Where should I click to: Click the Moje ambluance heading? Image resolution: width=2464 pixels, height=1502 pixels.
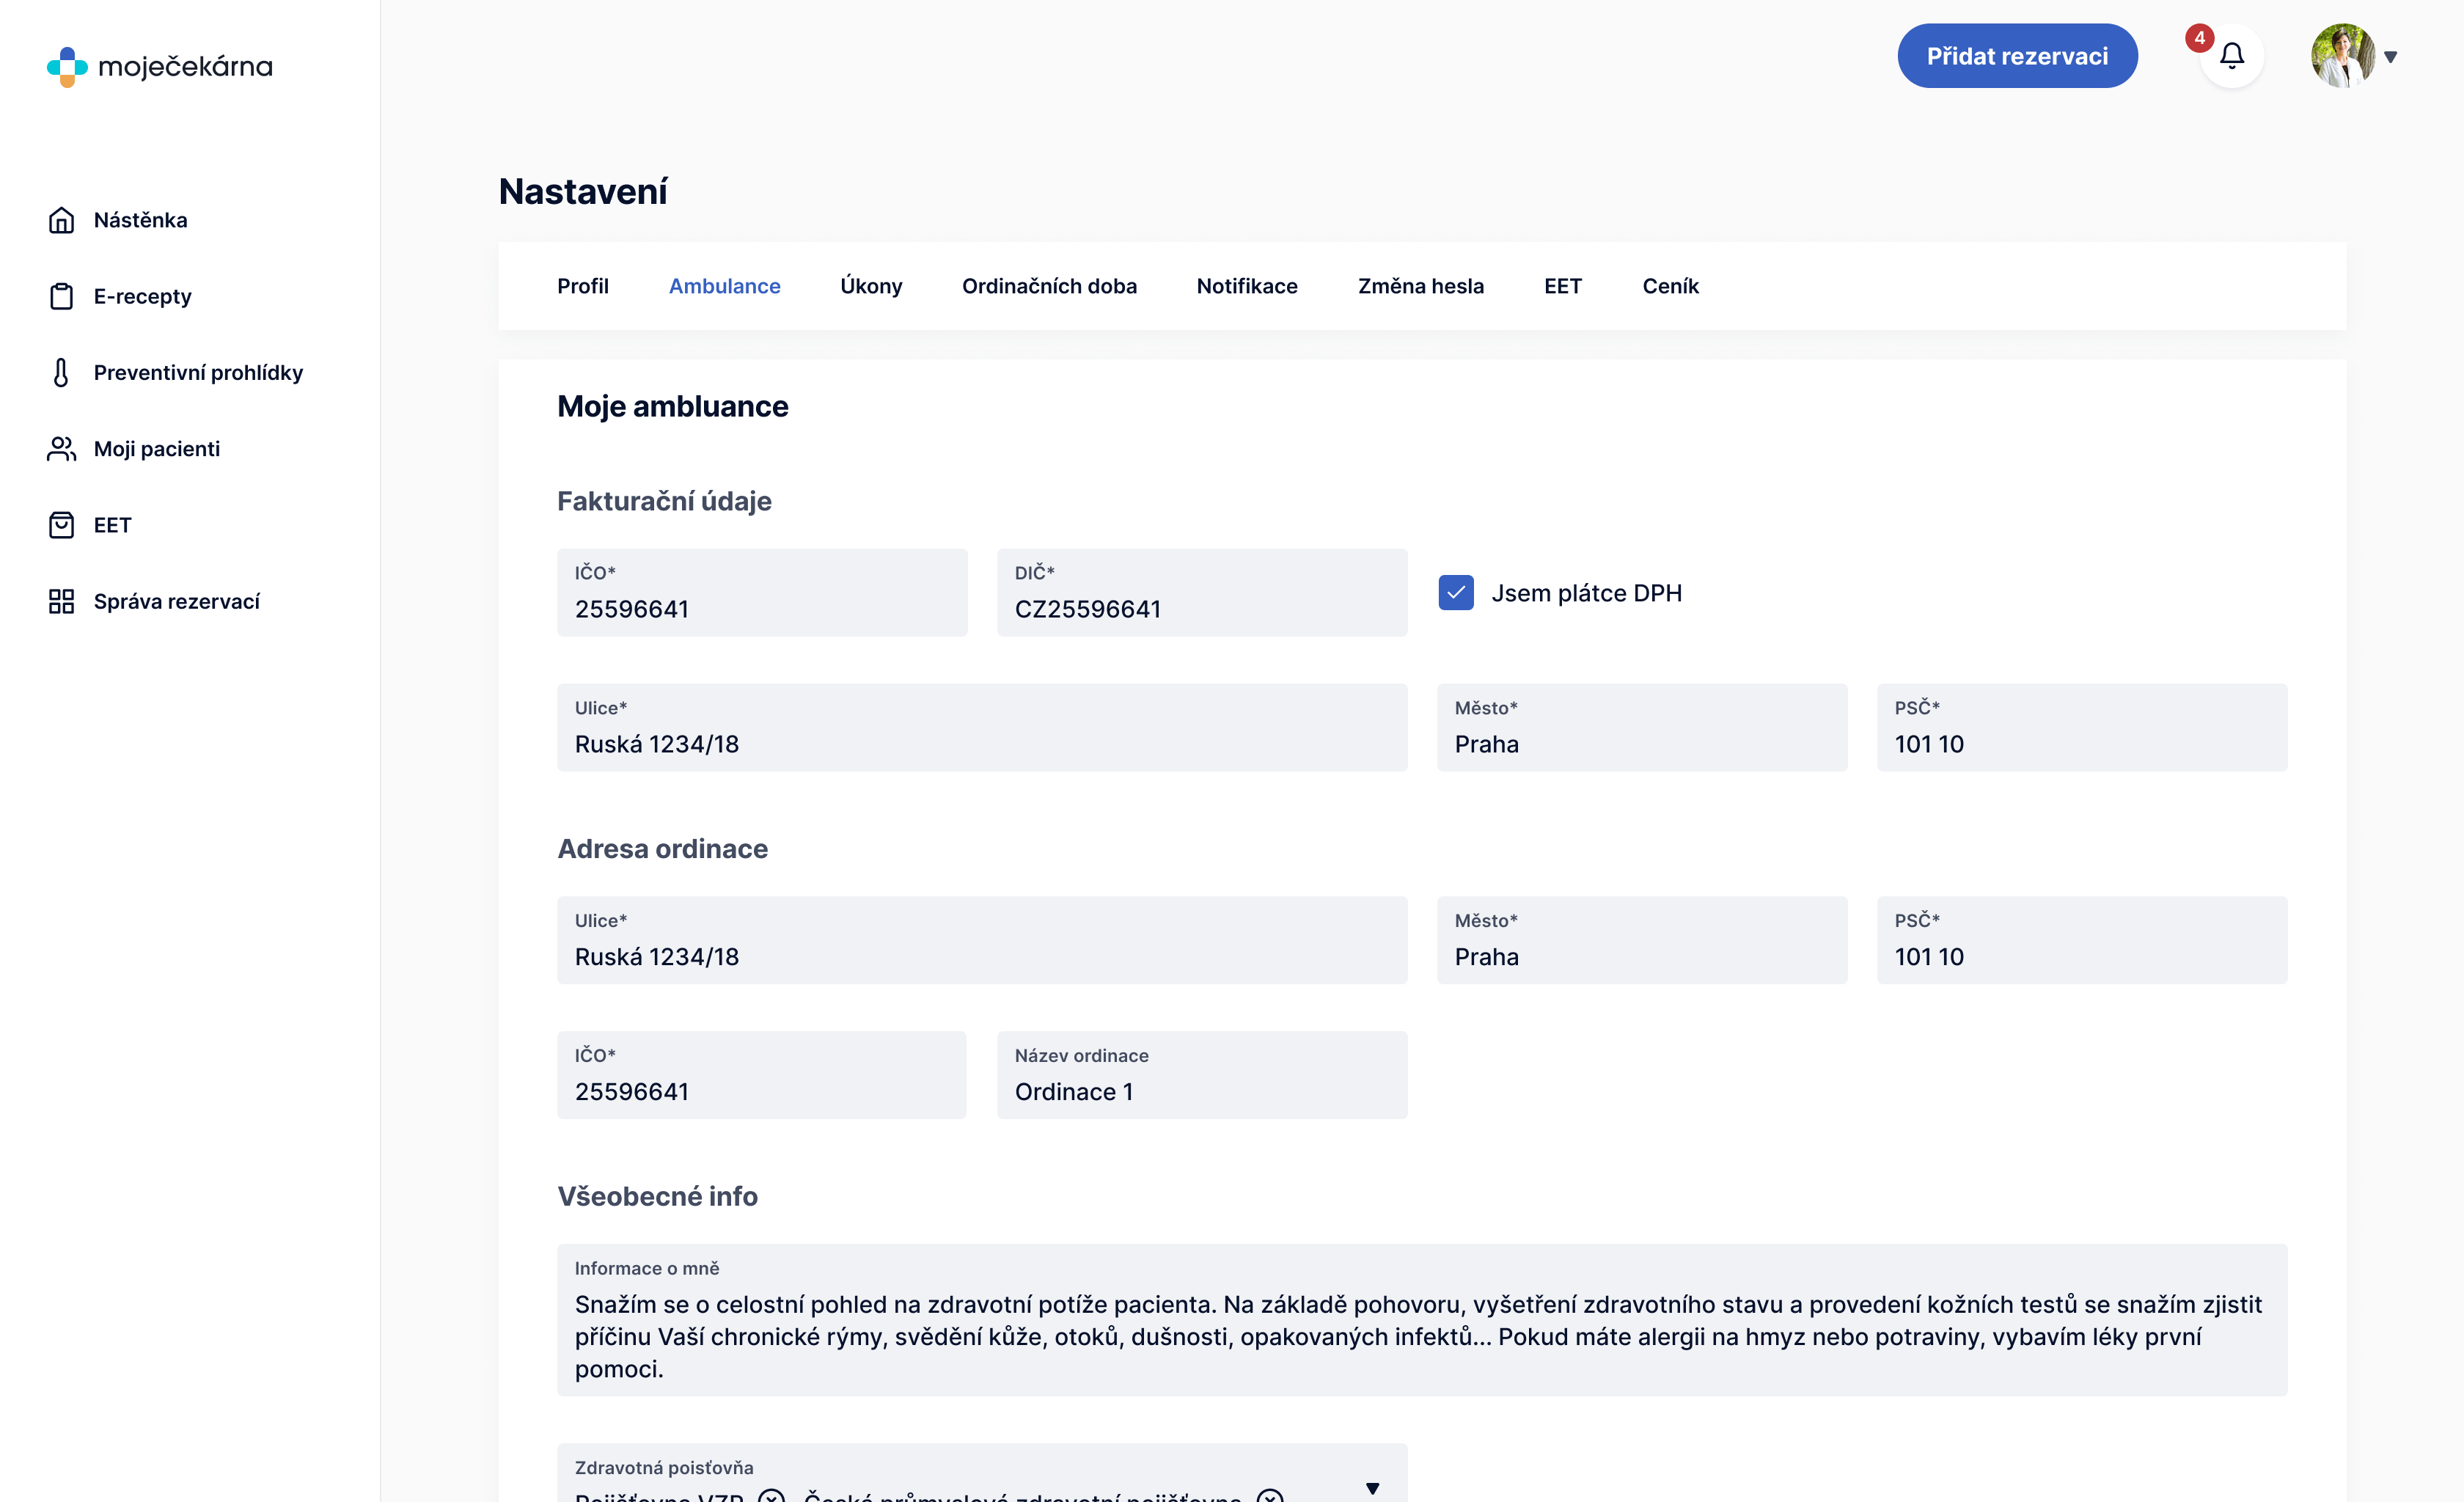tap(672, 406)
